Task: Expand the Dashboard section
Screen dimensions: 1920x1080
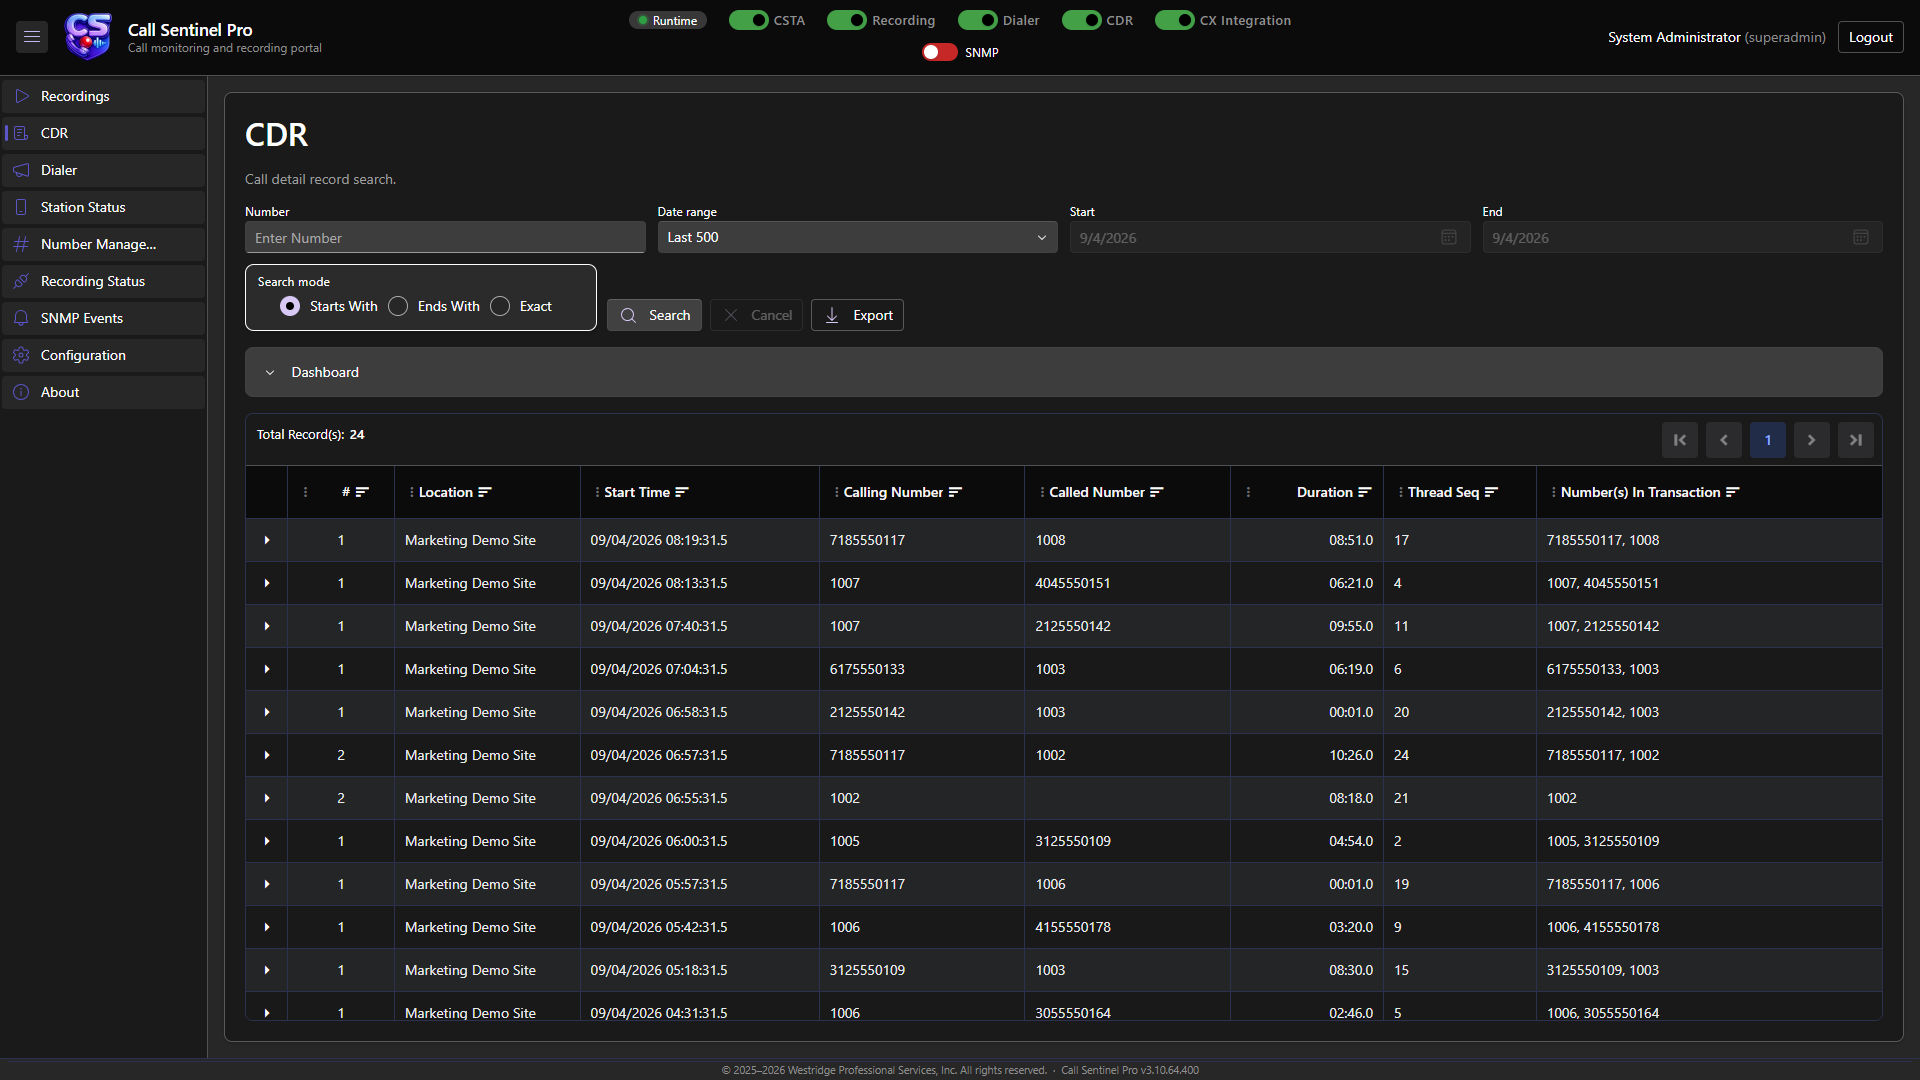Action: click(1063, 372)
